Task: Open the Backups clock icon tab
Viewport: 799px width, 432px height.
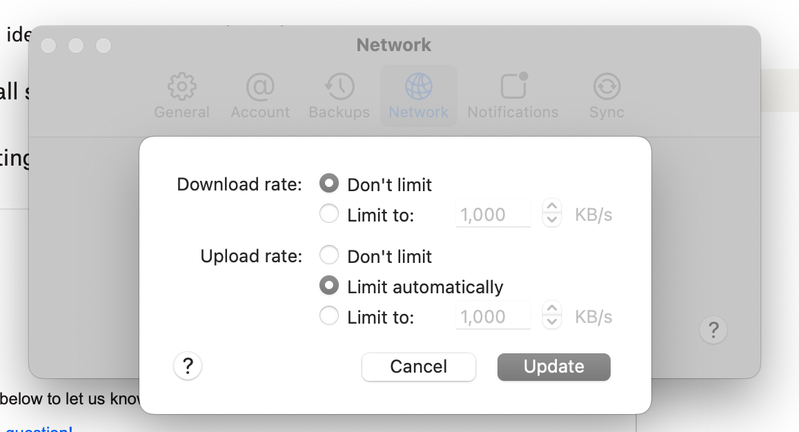Action: point(339,87)
